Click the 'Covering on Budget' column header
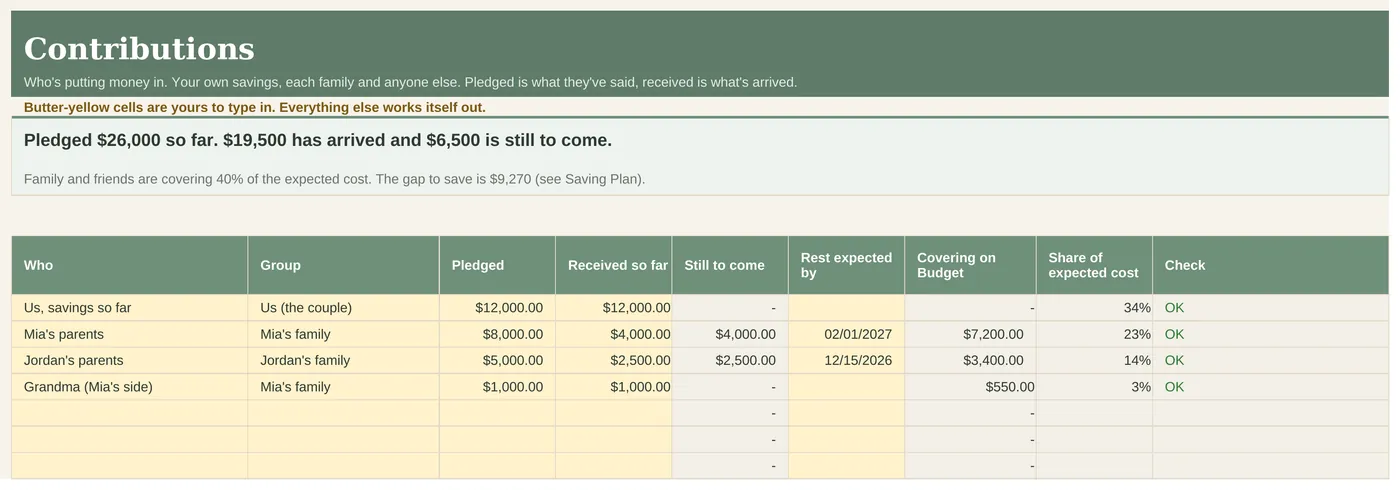Image resolution: width=1400 pixels, height=490 pixels. [x=971, y=265]
